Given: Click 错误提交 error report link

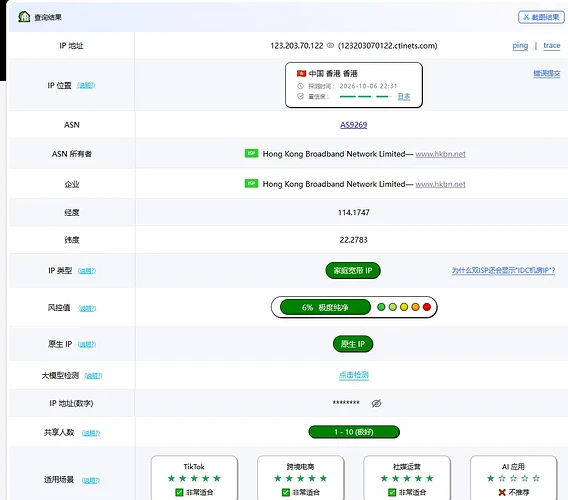Looking at the screenshot, I should [x=547, y=74].
